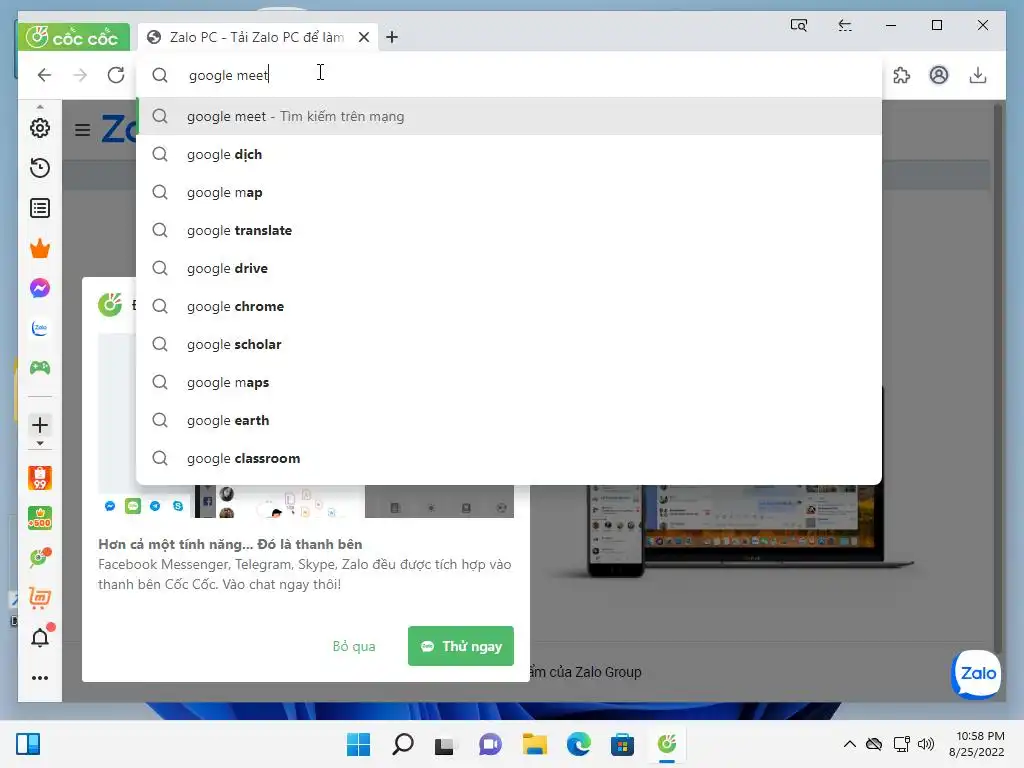Open Windows taskbar search
The width and height of the screenshot is (1024, 768).
tap(402, 744)
